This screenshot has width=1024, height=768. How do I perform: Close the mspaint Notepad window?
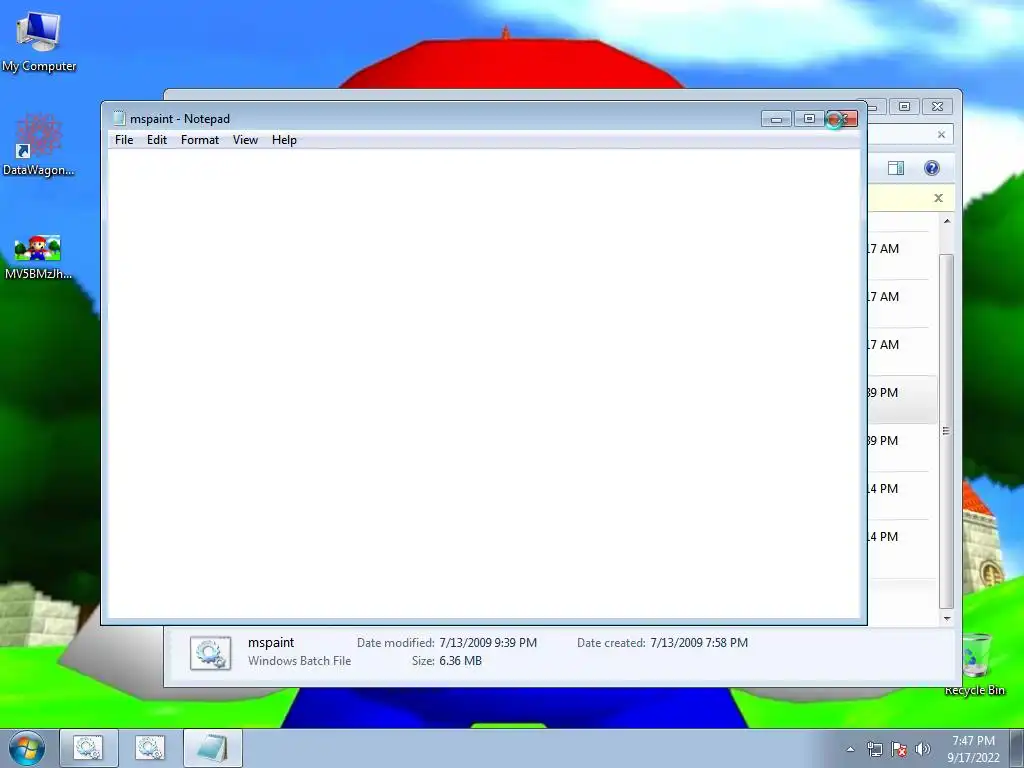point(842,119)
